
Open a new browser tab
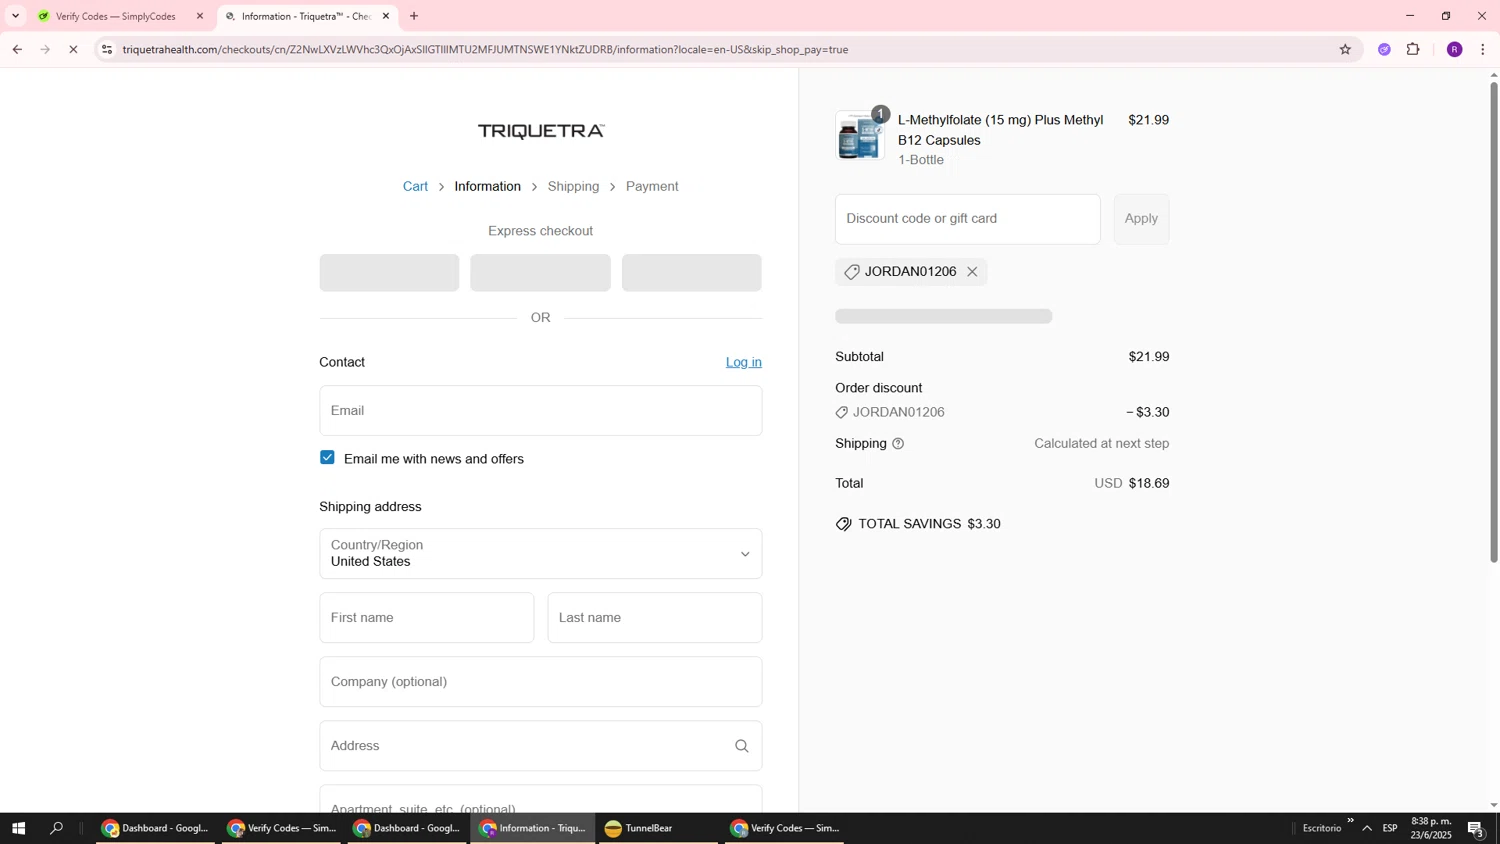tap(414, 16)
